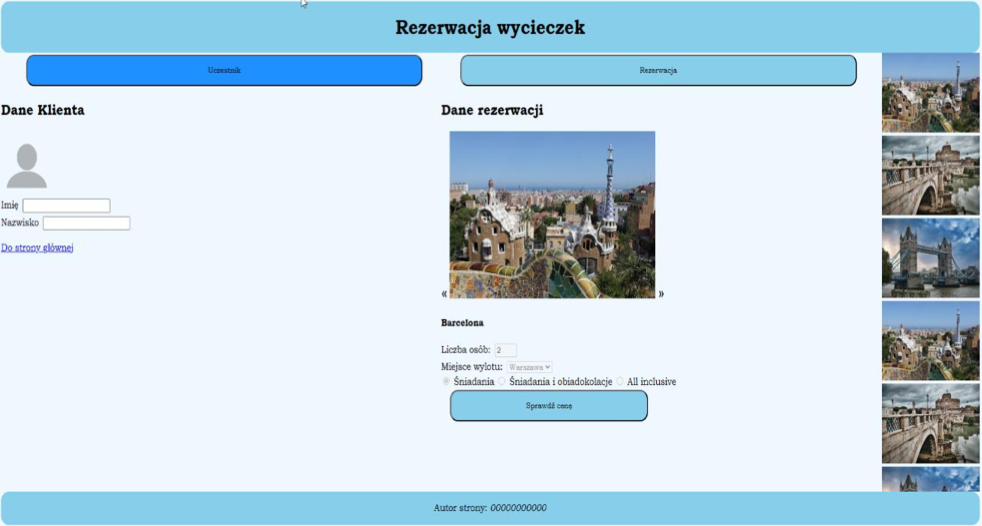
Task: Select the Śniadania radio option
Action: 447,381
